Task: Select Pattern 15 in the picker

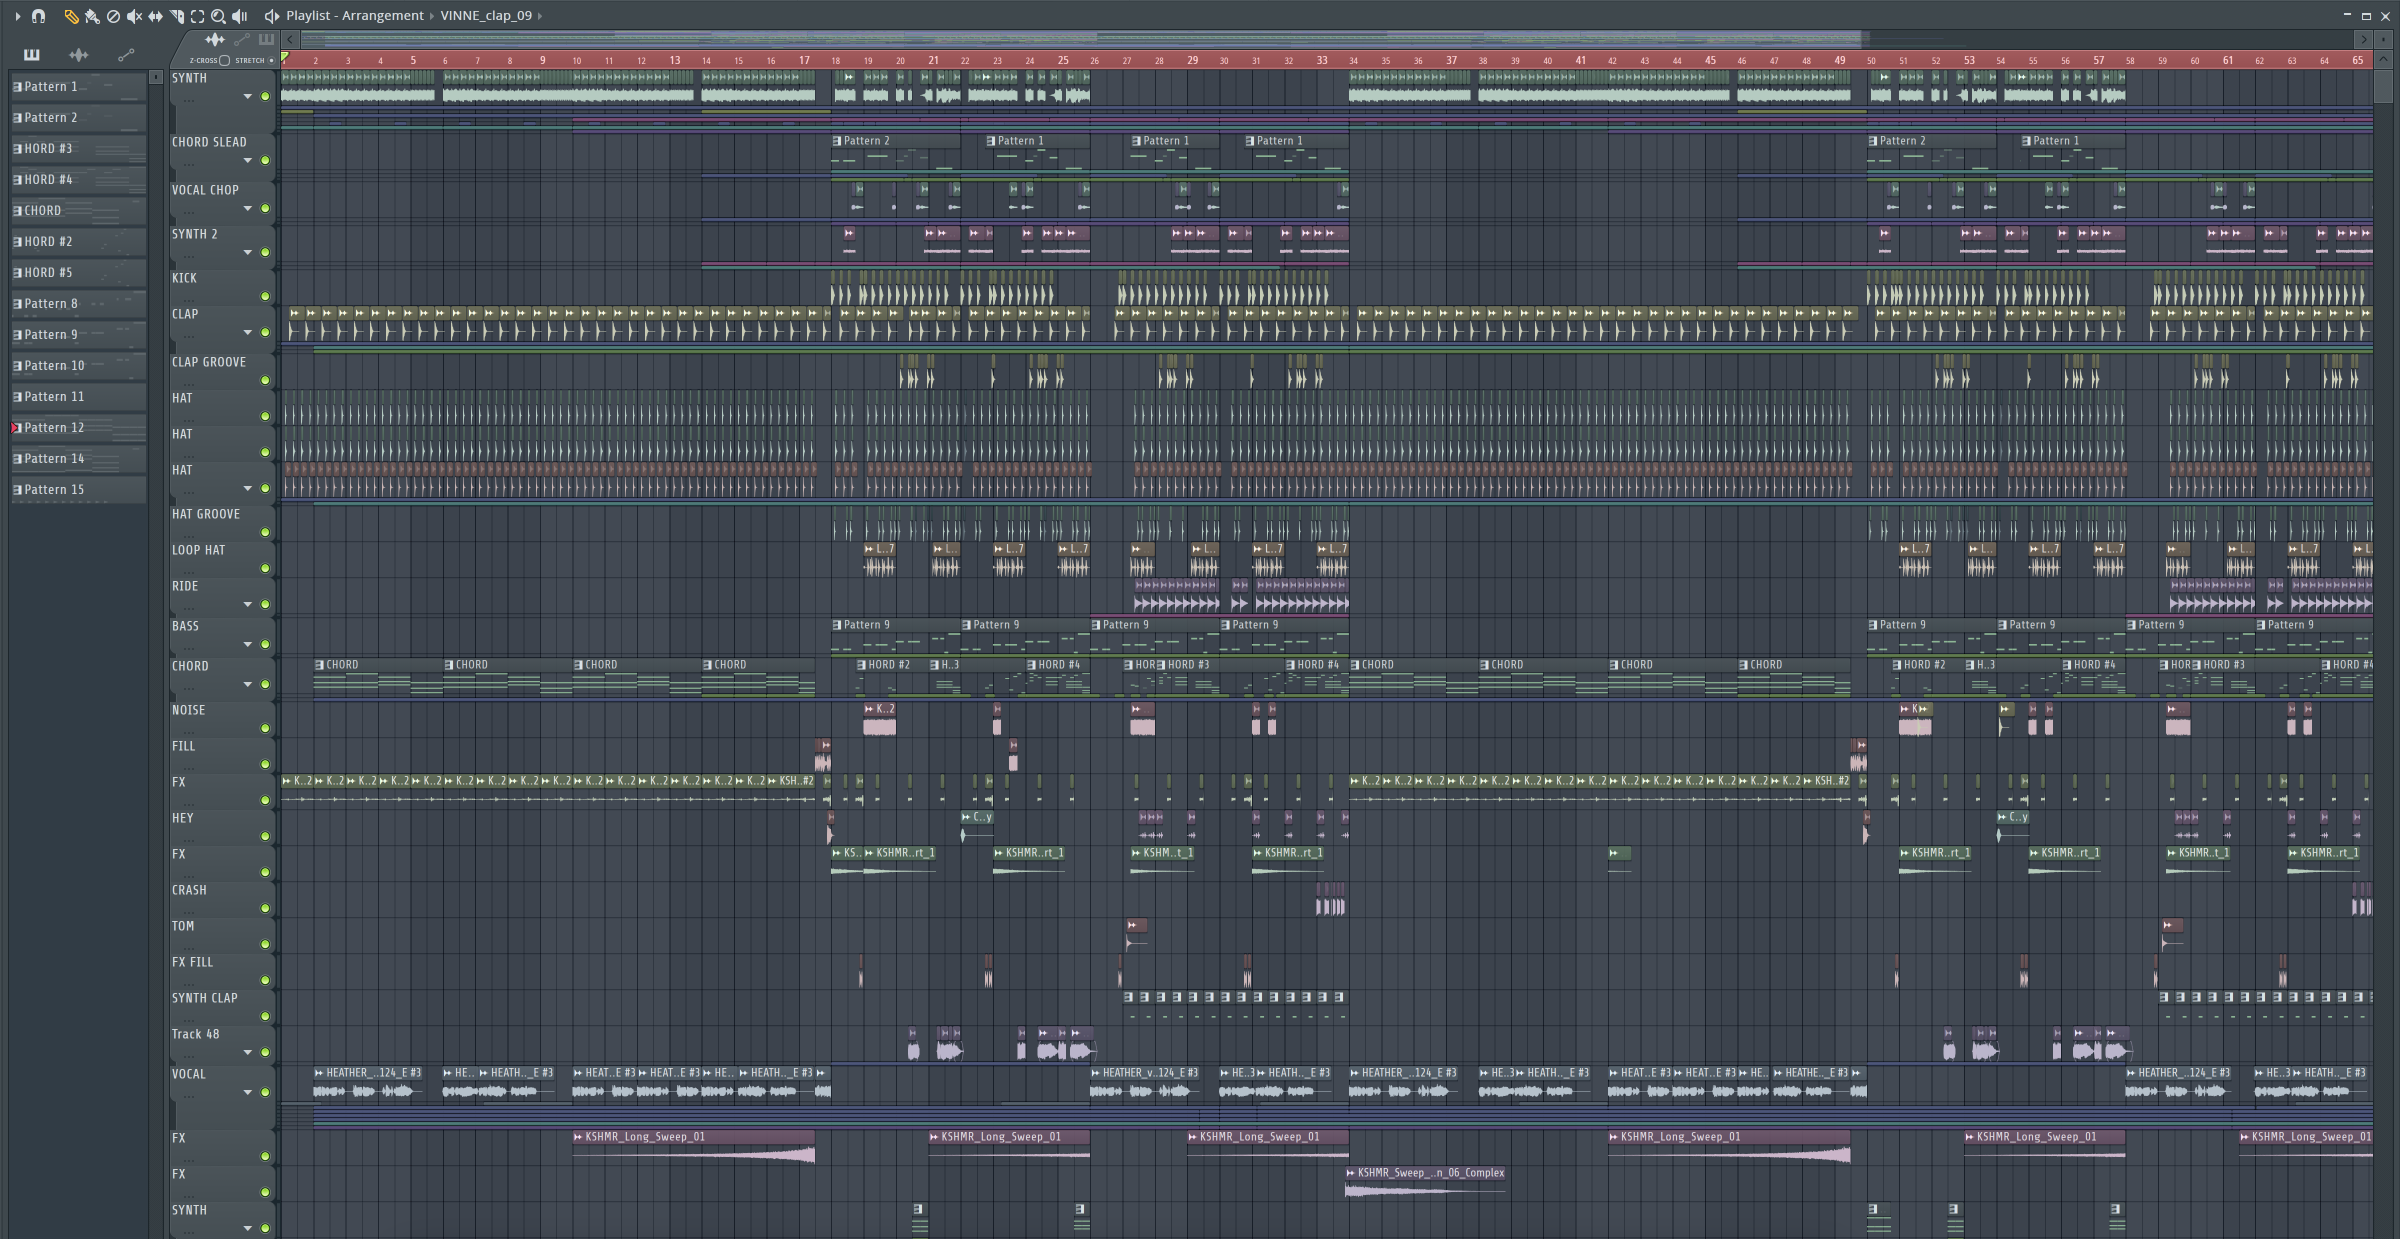Action: 79,490
